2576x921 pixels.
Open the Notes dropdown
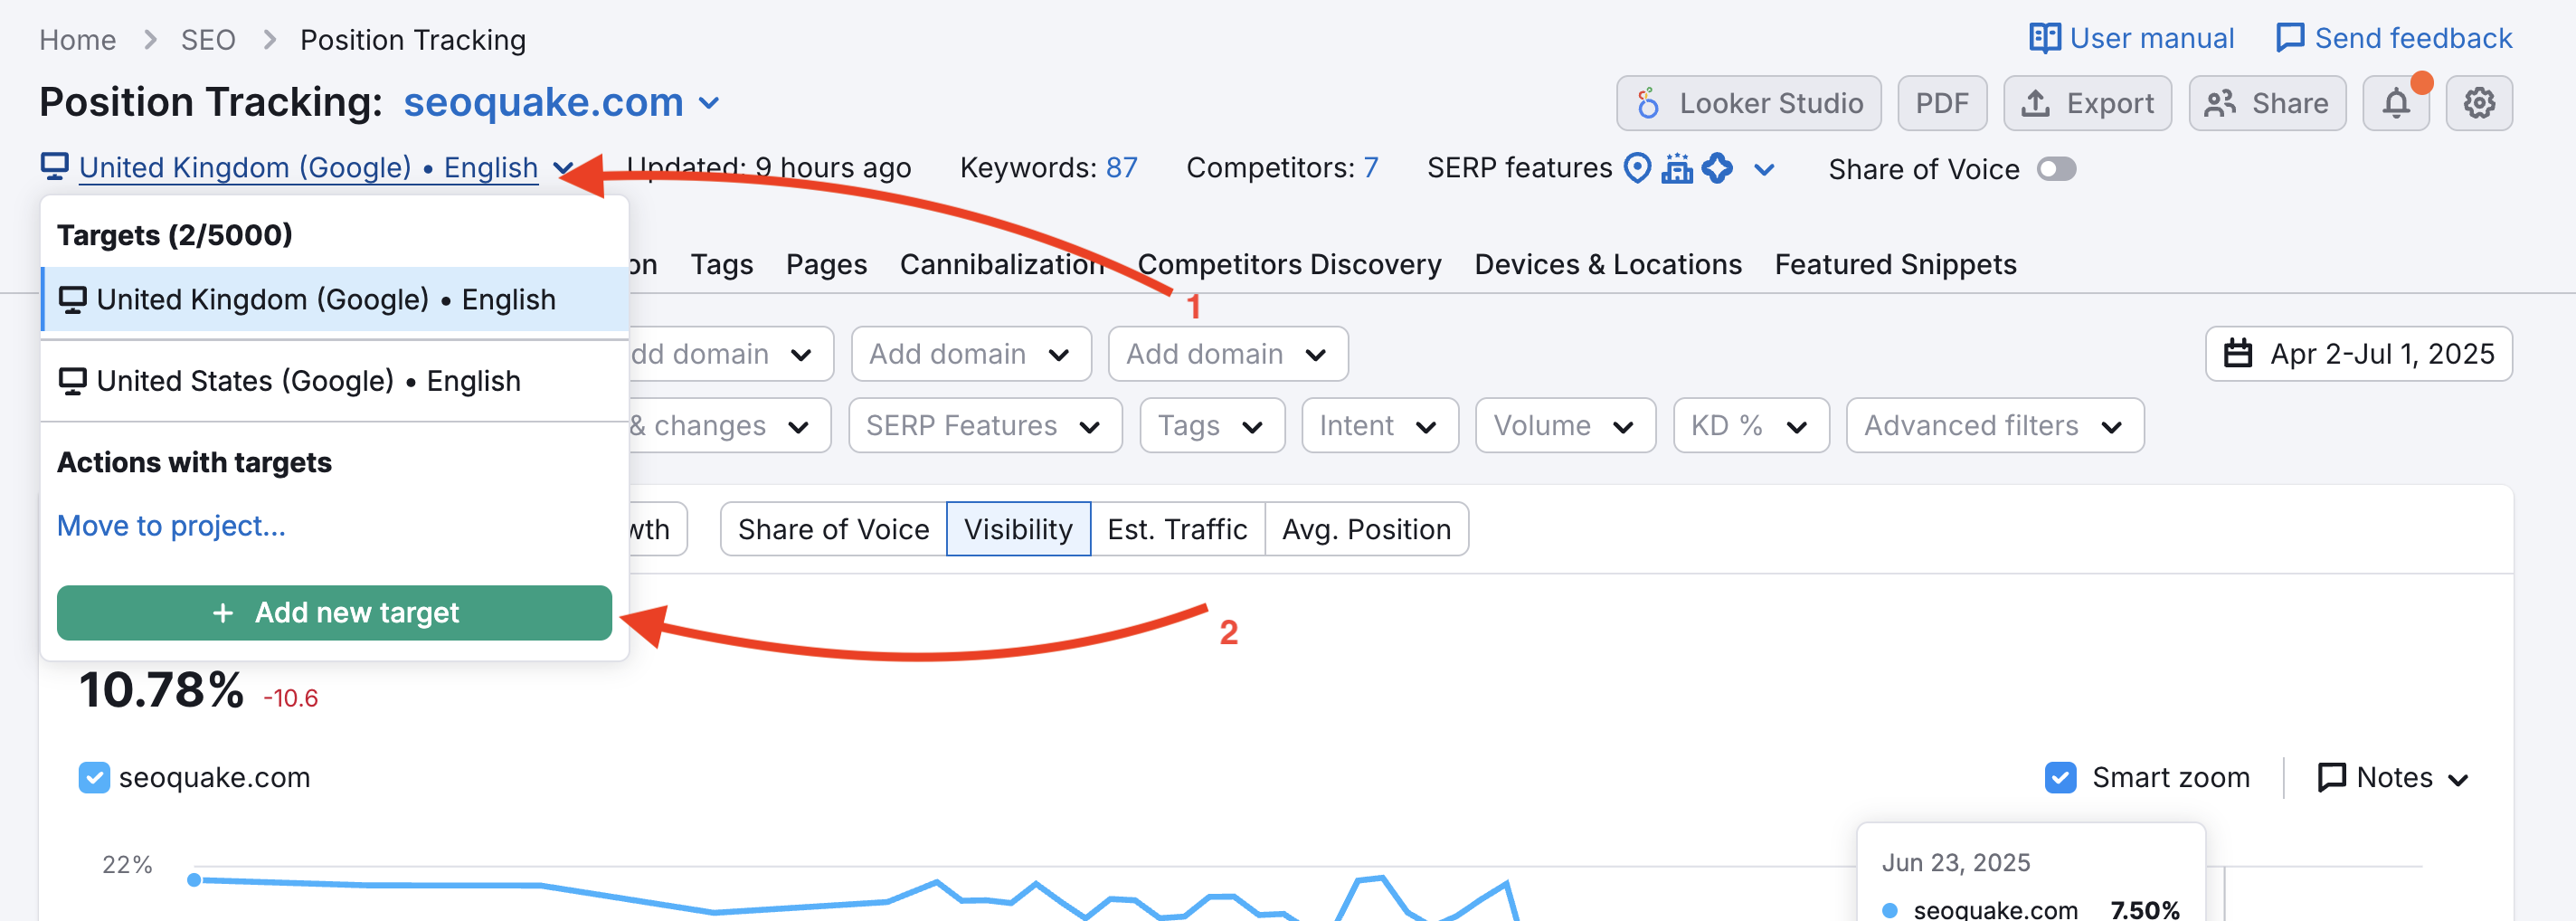click(2393, 777)
